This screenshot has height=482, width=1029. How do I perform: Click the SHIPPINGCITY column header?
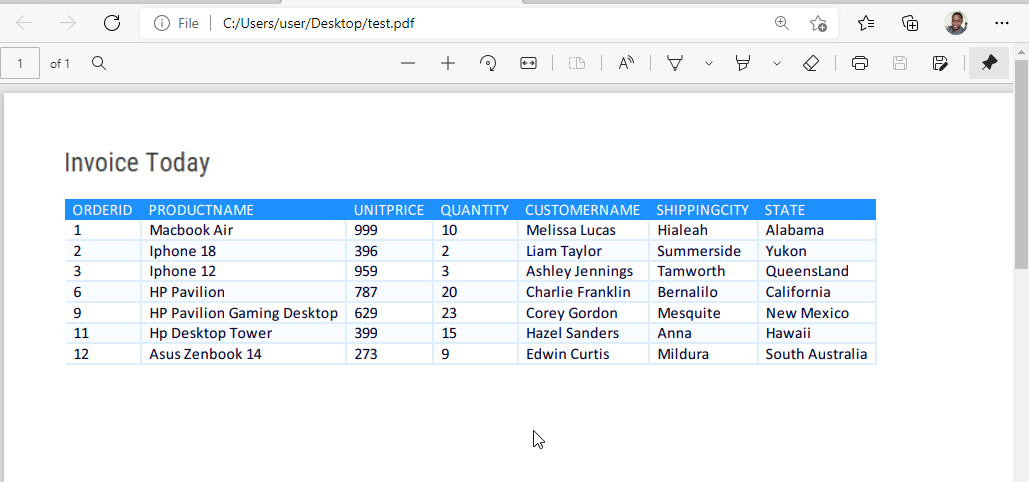[x=702, y=210]
